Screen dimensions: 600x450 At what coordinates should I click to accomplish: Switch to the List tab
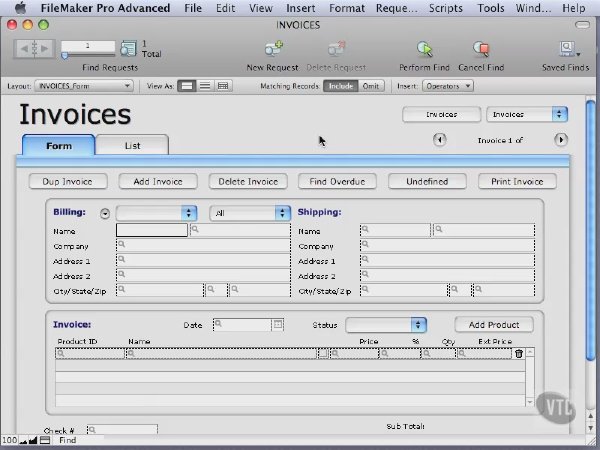[x=132, y=145]
